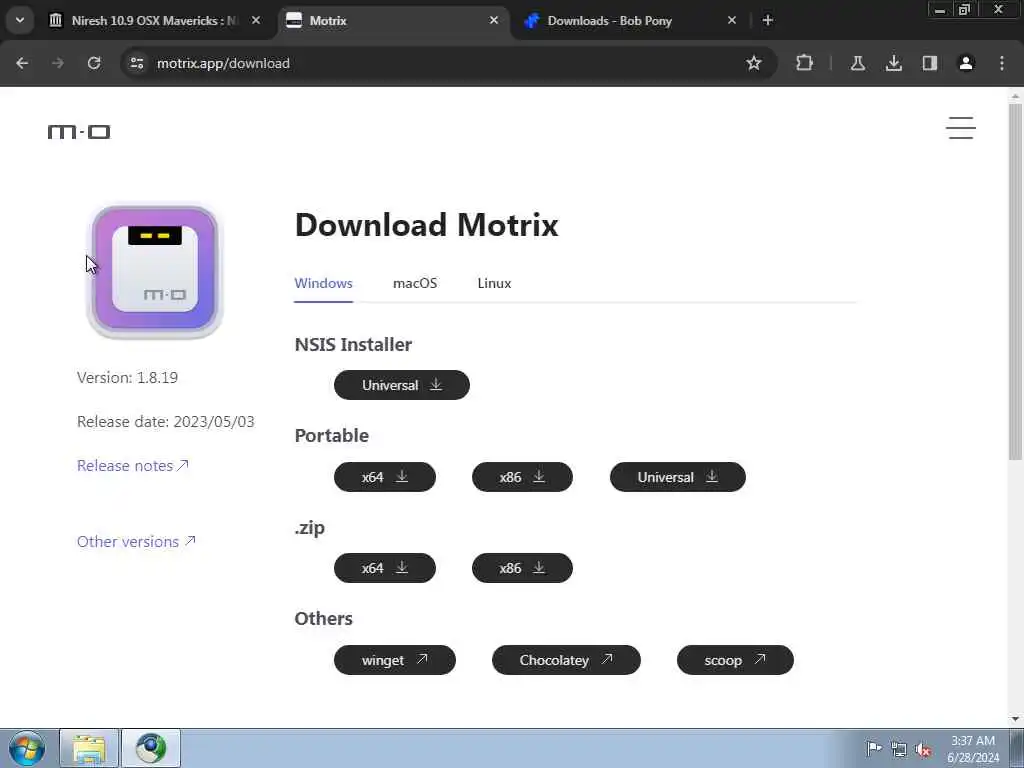Select the macOS platform tab
1024x768 pixels.
pos(415,283)
